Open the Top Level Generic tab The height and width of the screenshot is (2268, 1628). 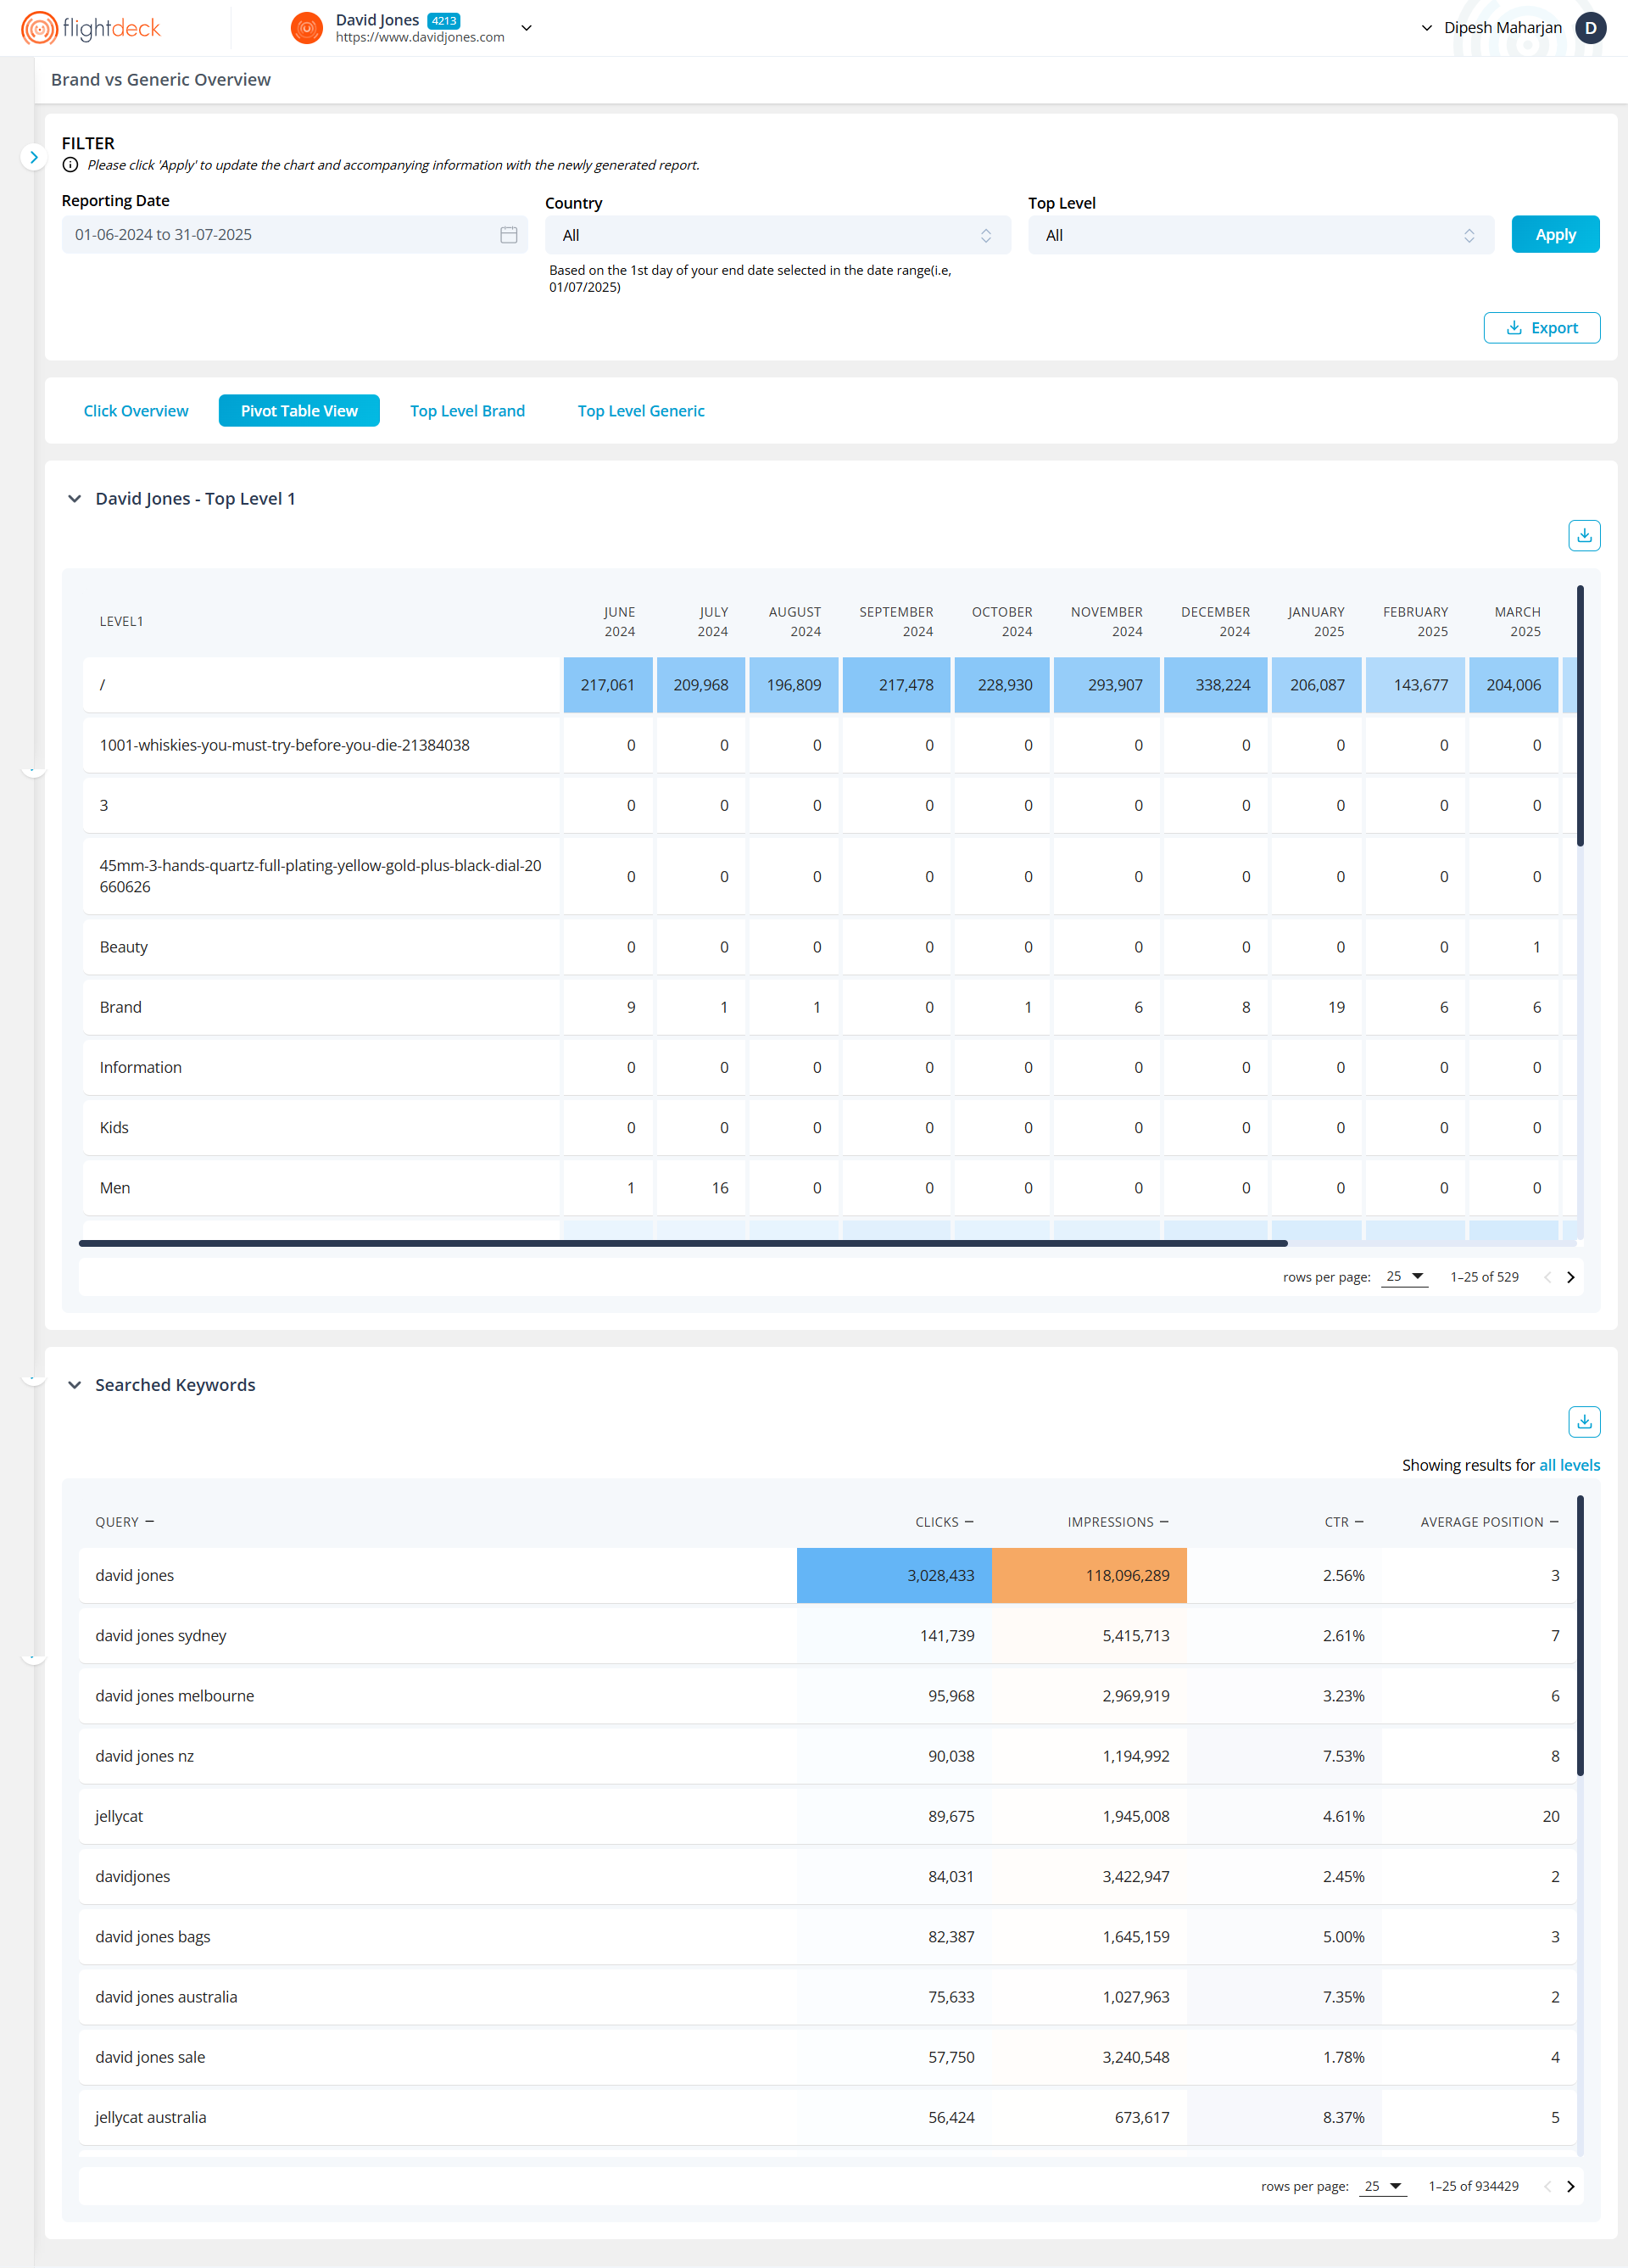tap(641, 411)
